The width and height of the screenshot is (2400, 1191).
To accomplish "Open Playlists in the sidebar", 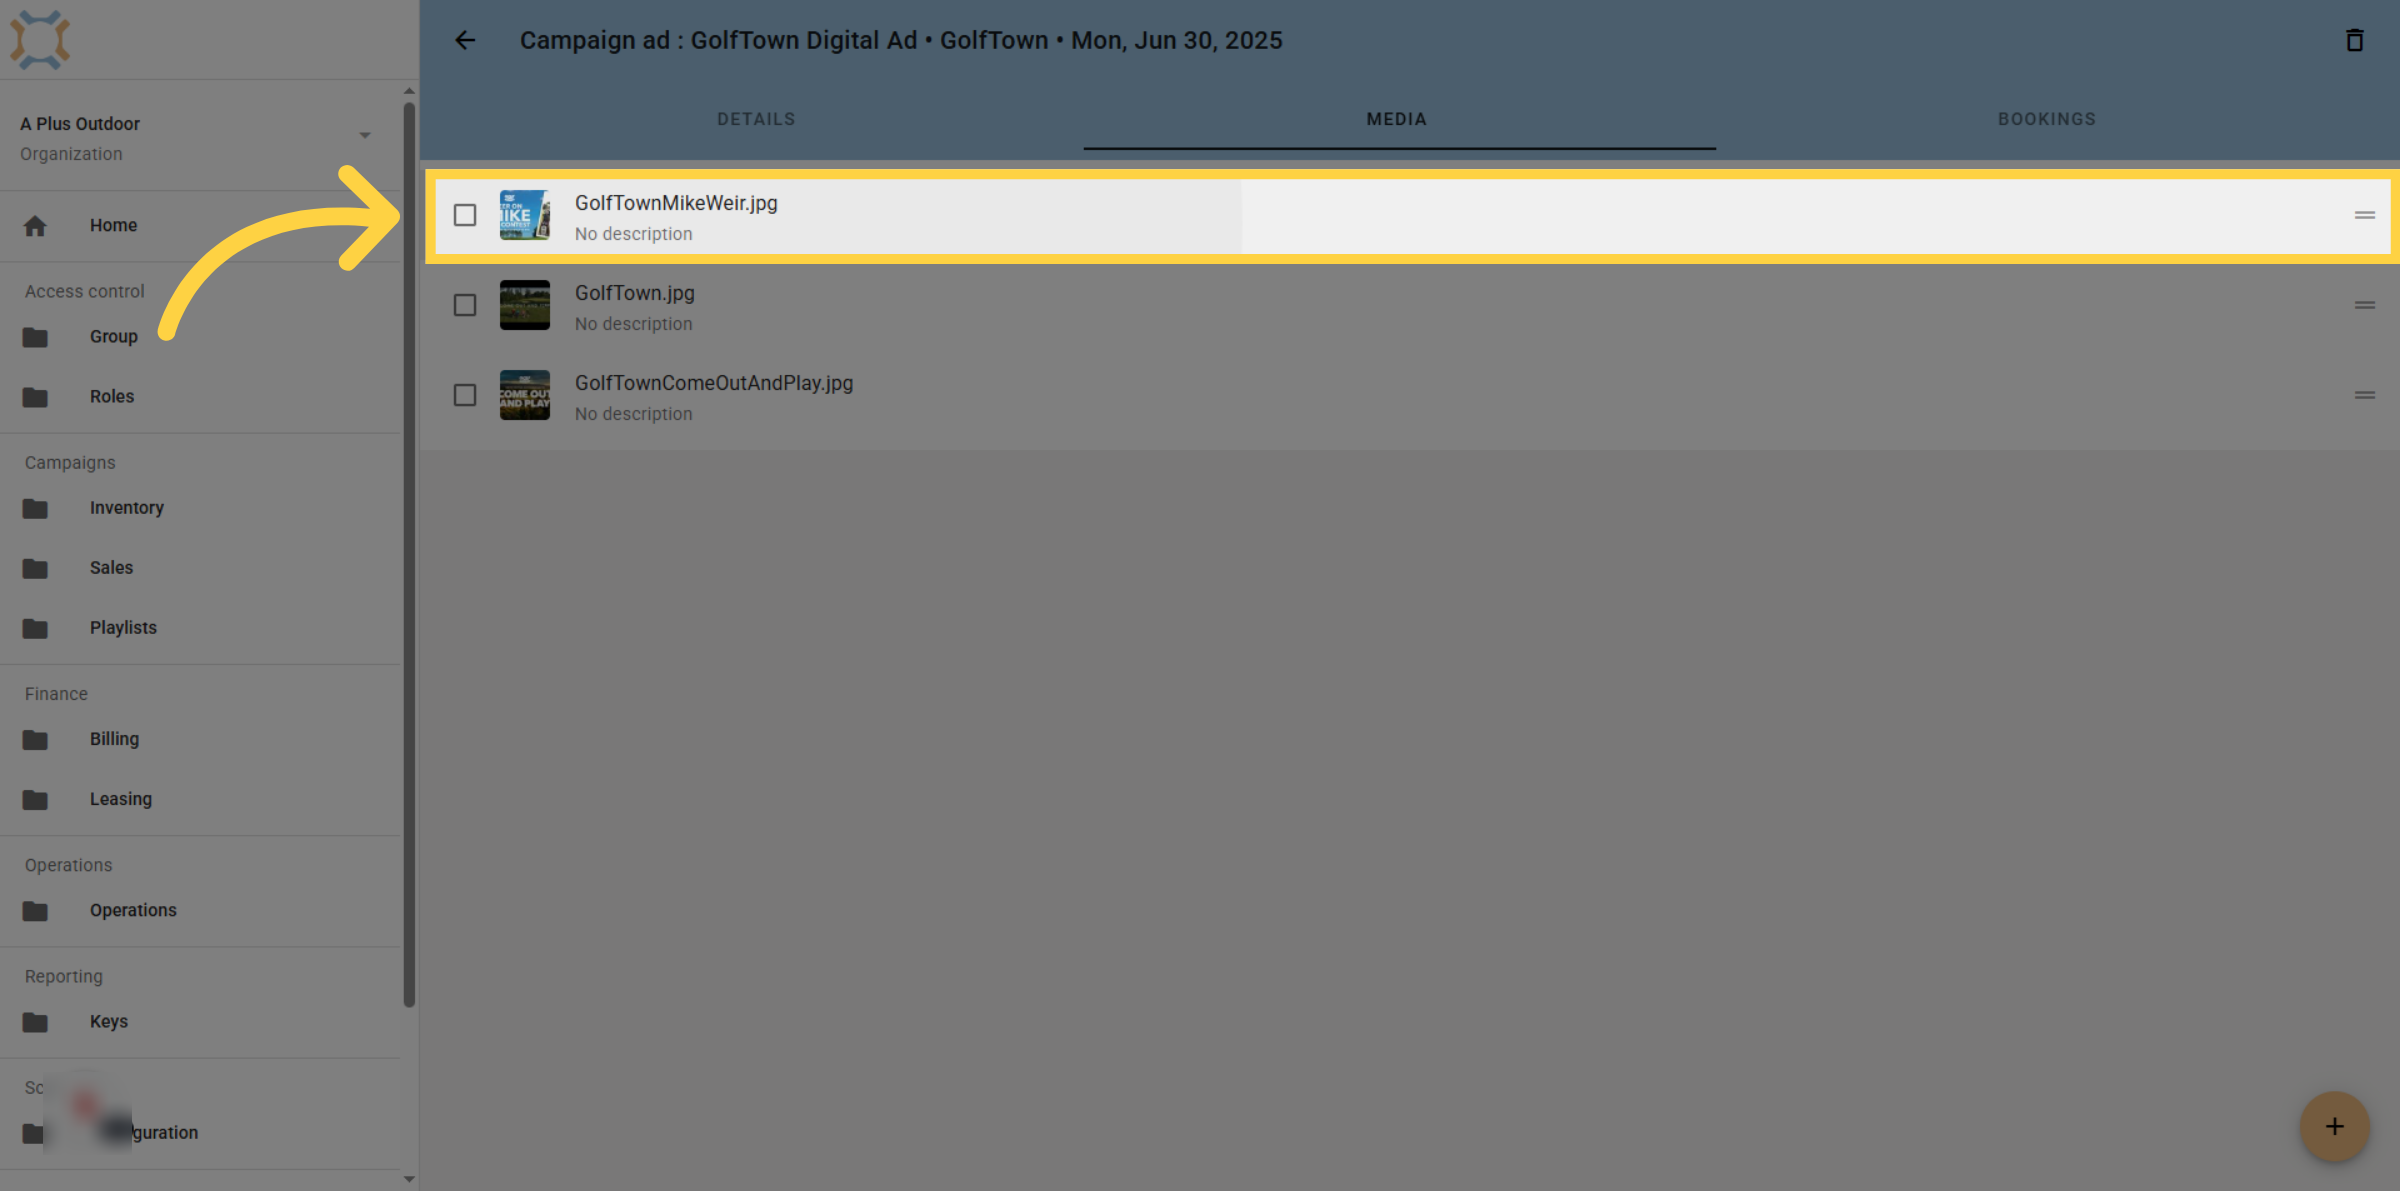I will coord(123,628).
